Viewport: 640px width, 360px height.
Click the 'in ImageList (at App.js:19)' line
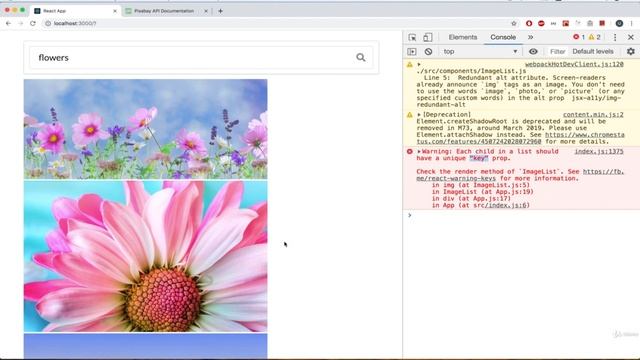pyautogui.click(x=482, y=192)
